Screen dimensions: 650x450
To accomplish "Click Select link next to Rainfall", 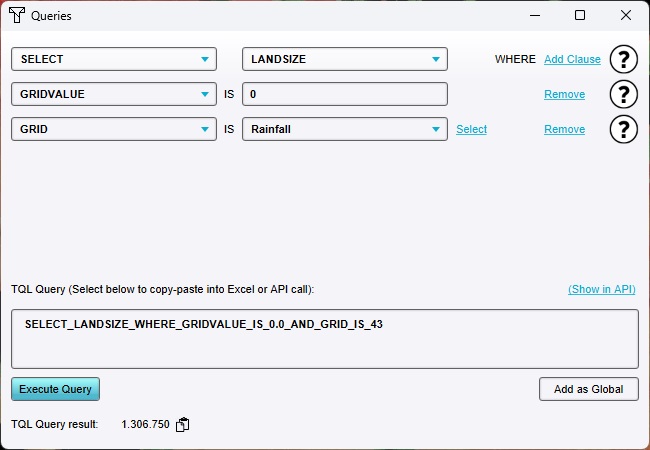I will coord(471,129).
